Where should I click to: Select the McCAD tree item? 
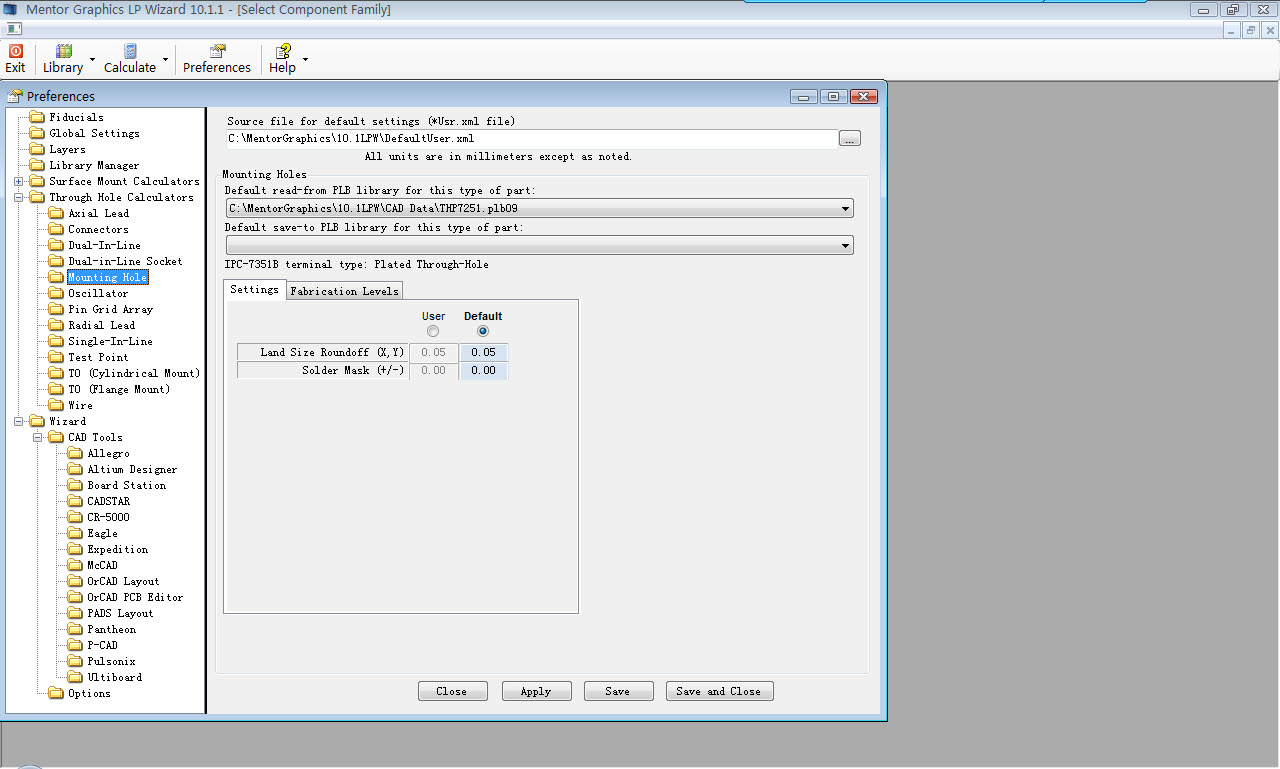(102, 565)
